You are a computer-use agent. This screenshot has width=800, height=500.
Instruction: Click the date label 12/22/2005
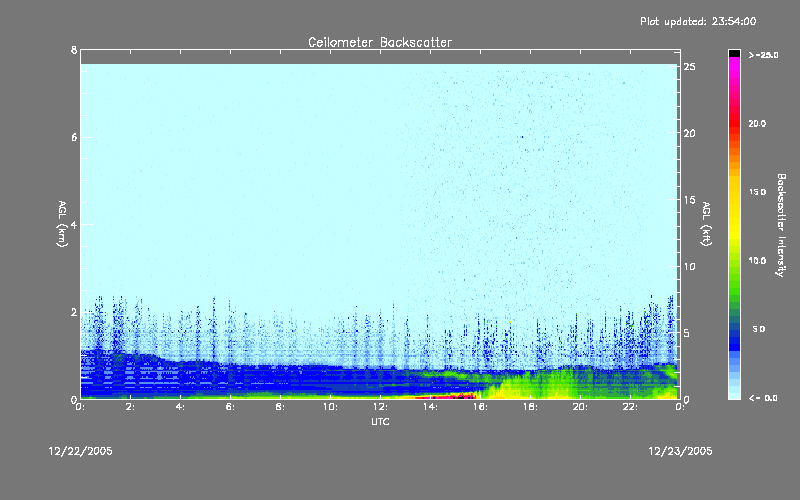(x=80, y=451)
